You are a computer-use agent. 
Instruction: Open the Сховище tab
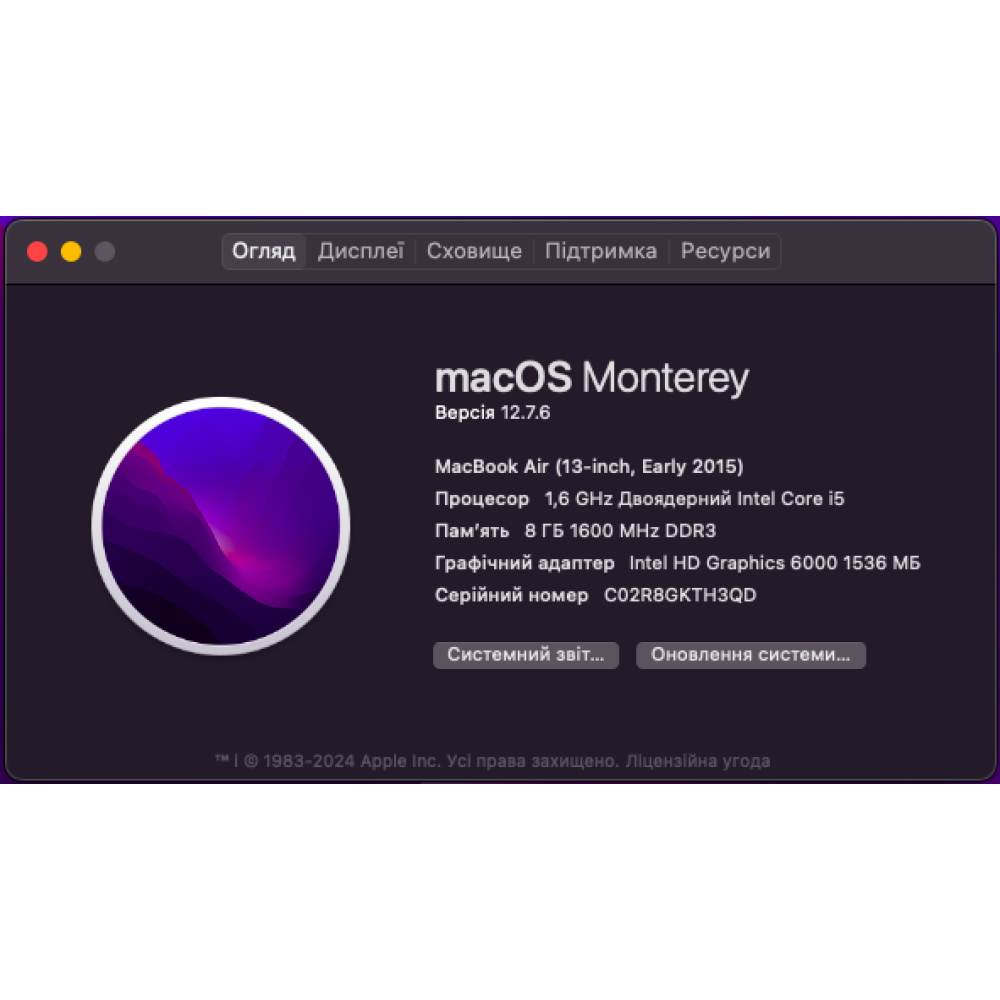coord(474,251)
